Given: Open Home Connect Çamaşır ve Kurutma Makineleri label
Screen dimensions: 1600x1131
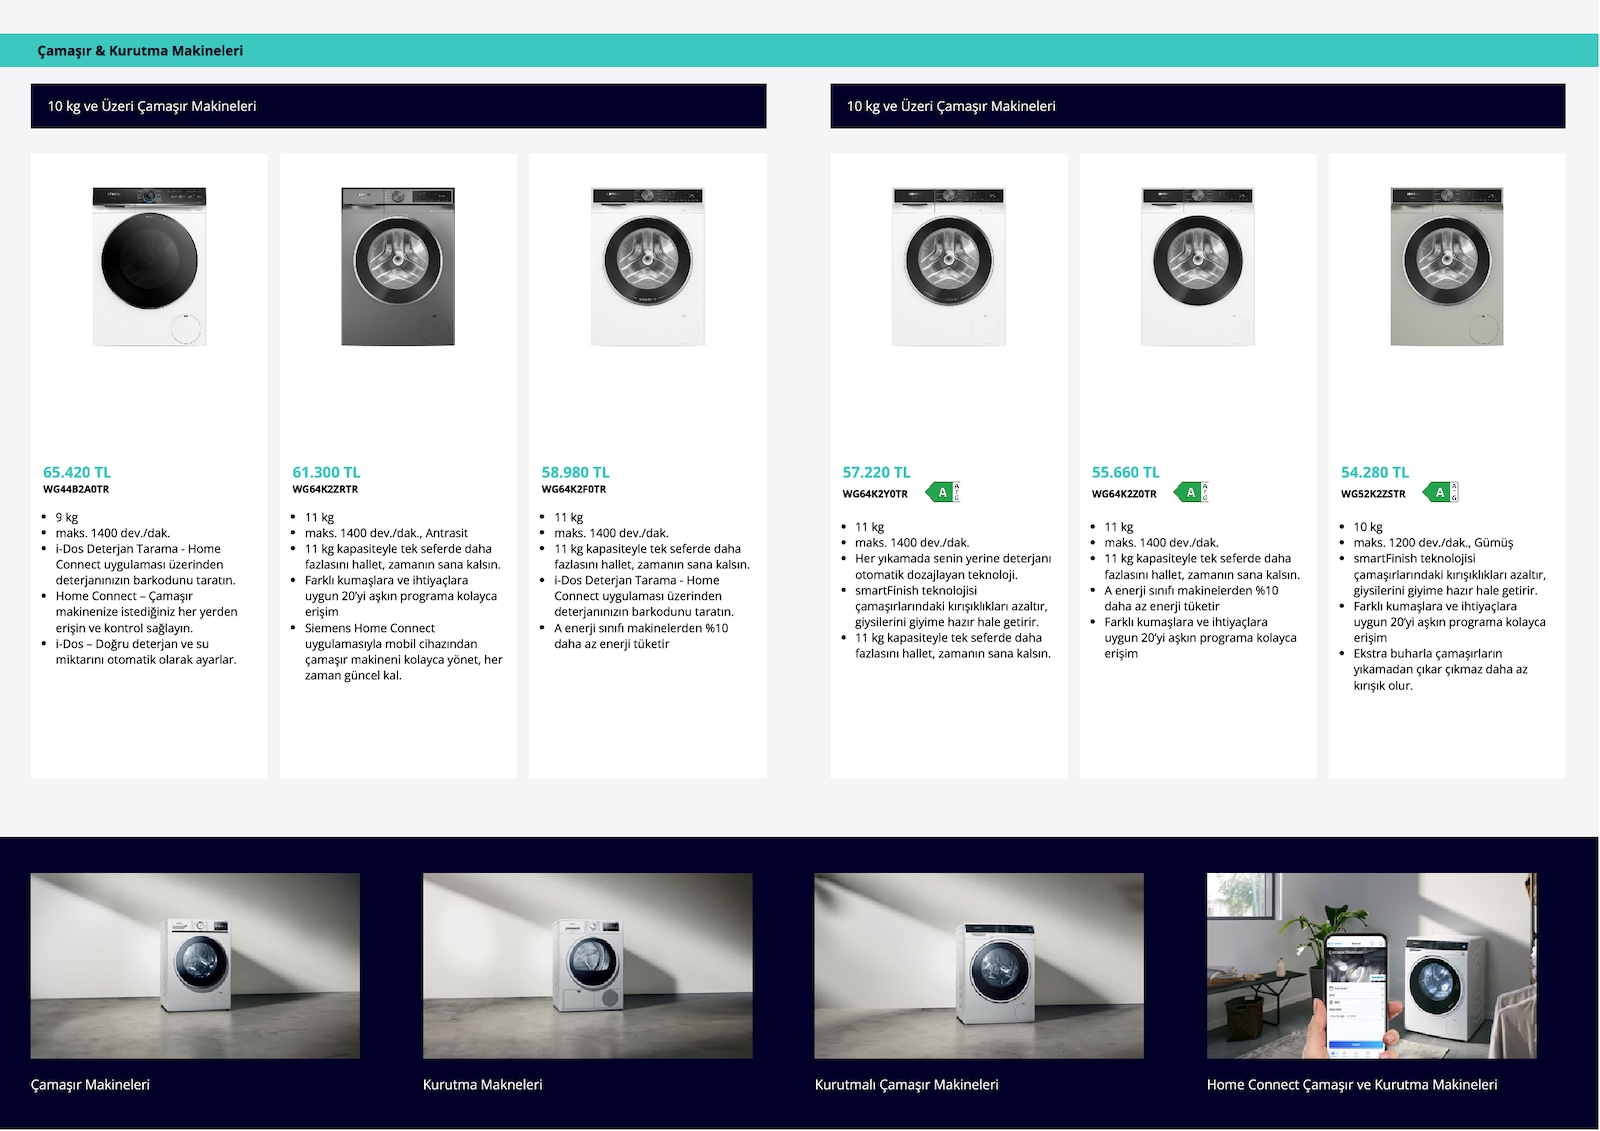Looking at the screenshot, I should click(x=1352, y=1085).
